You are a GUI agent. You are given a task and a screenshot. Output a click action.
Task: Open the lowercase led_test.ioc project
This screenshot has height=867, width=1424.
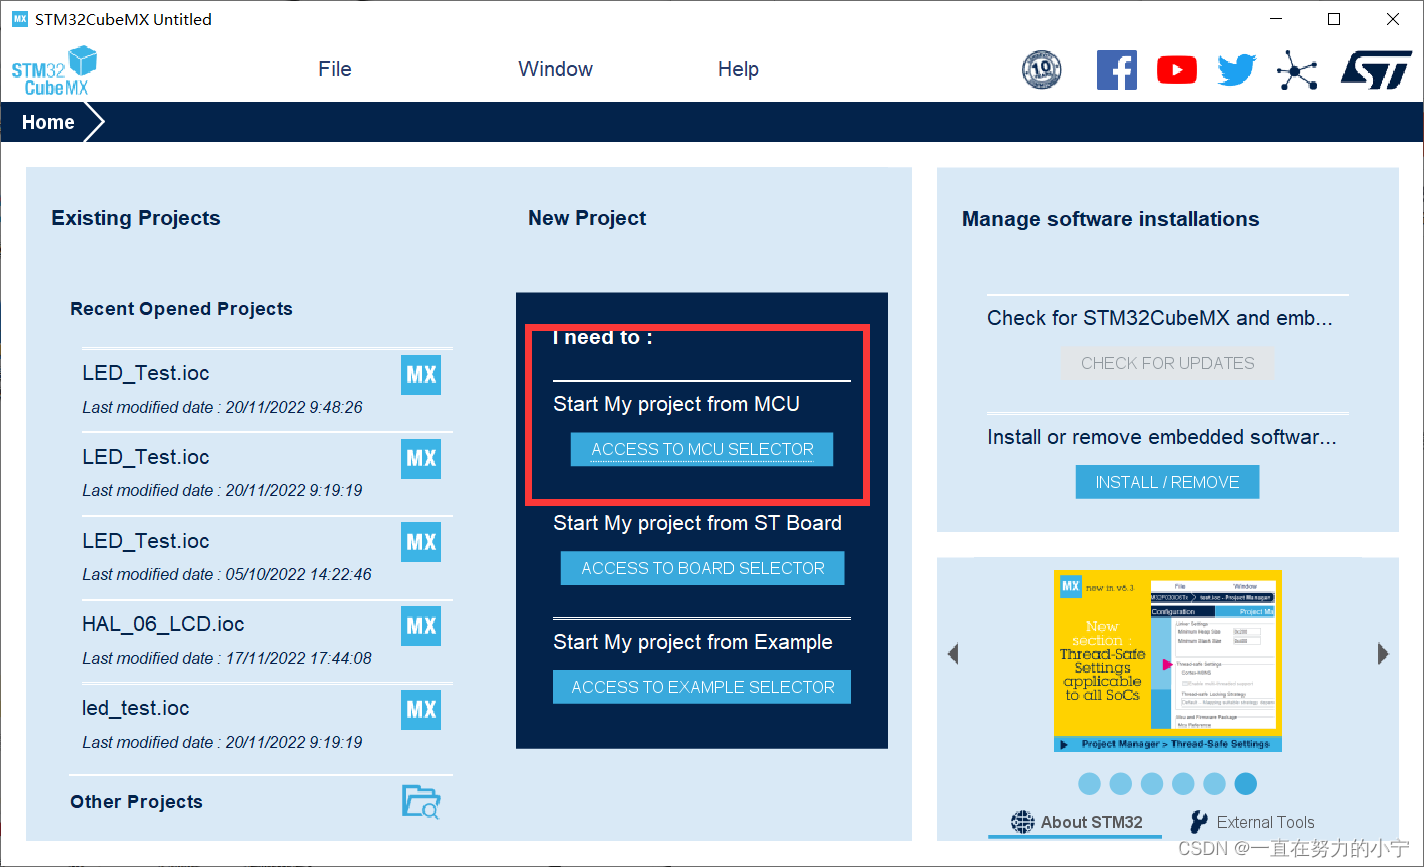pos(261,725)
